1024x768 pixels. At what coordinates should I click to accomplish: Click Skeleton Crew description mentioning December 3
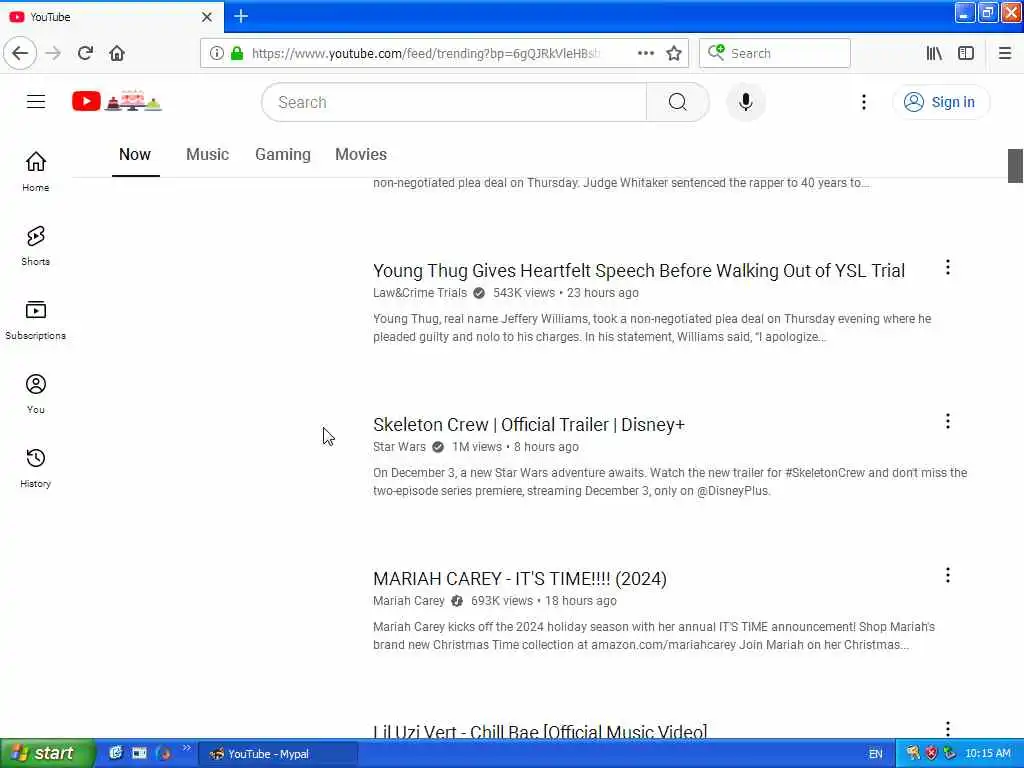tap(670, 481)
